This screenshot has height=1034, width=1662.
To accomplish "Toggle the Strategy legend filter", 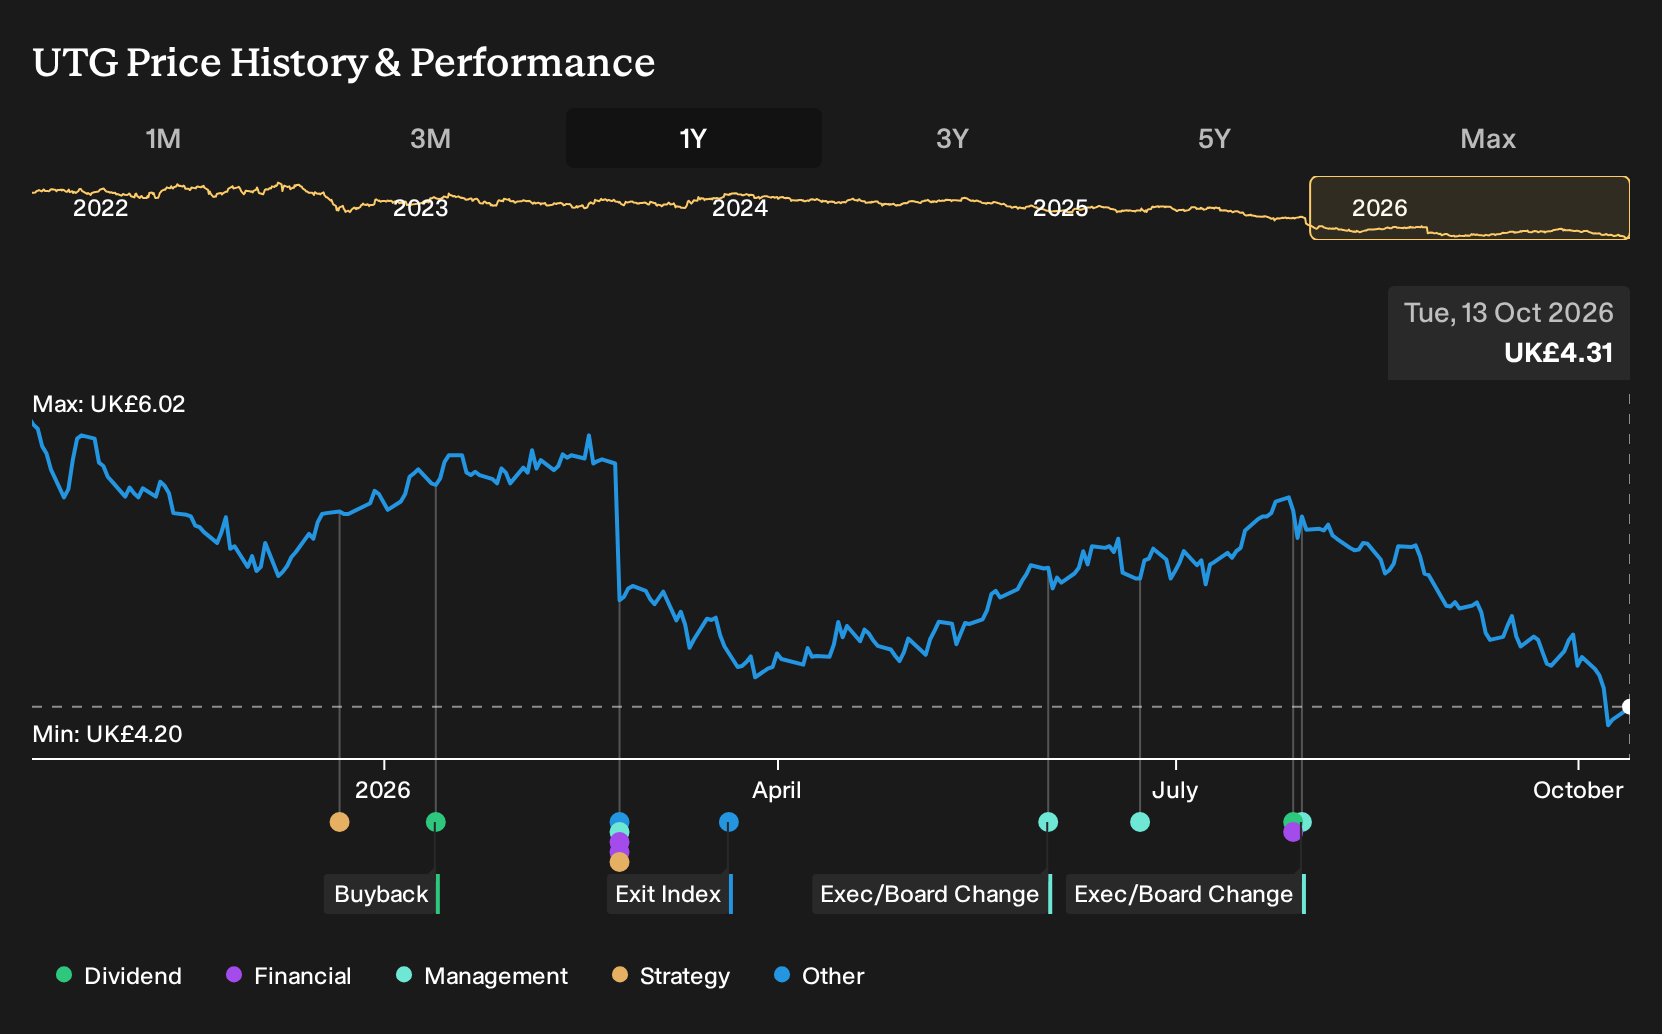I will (671, 976).
